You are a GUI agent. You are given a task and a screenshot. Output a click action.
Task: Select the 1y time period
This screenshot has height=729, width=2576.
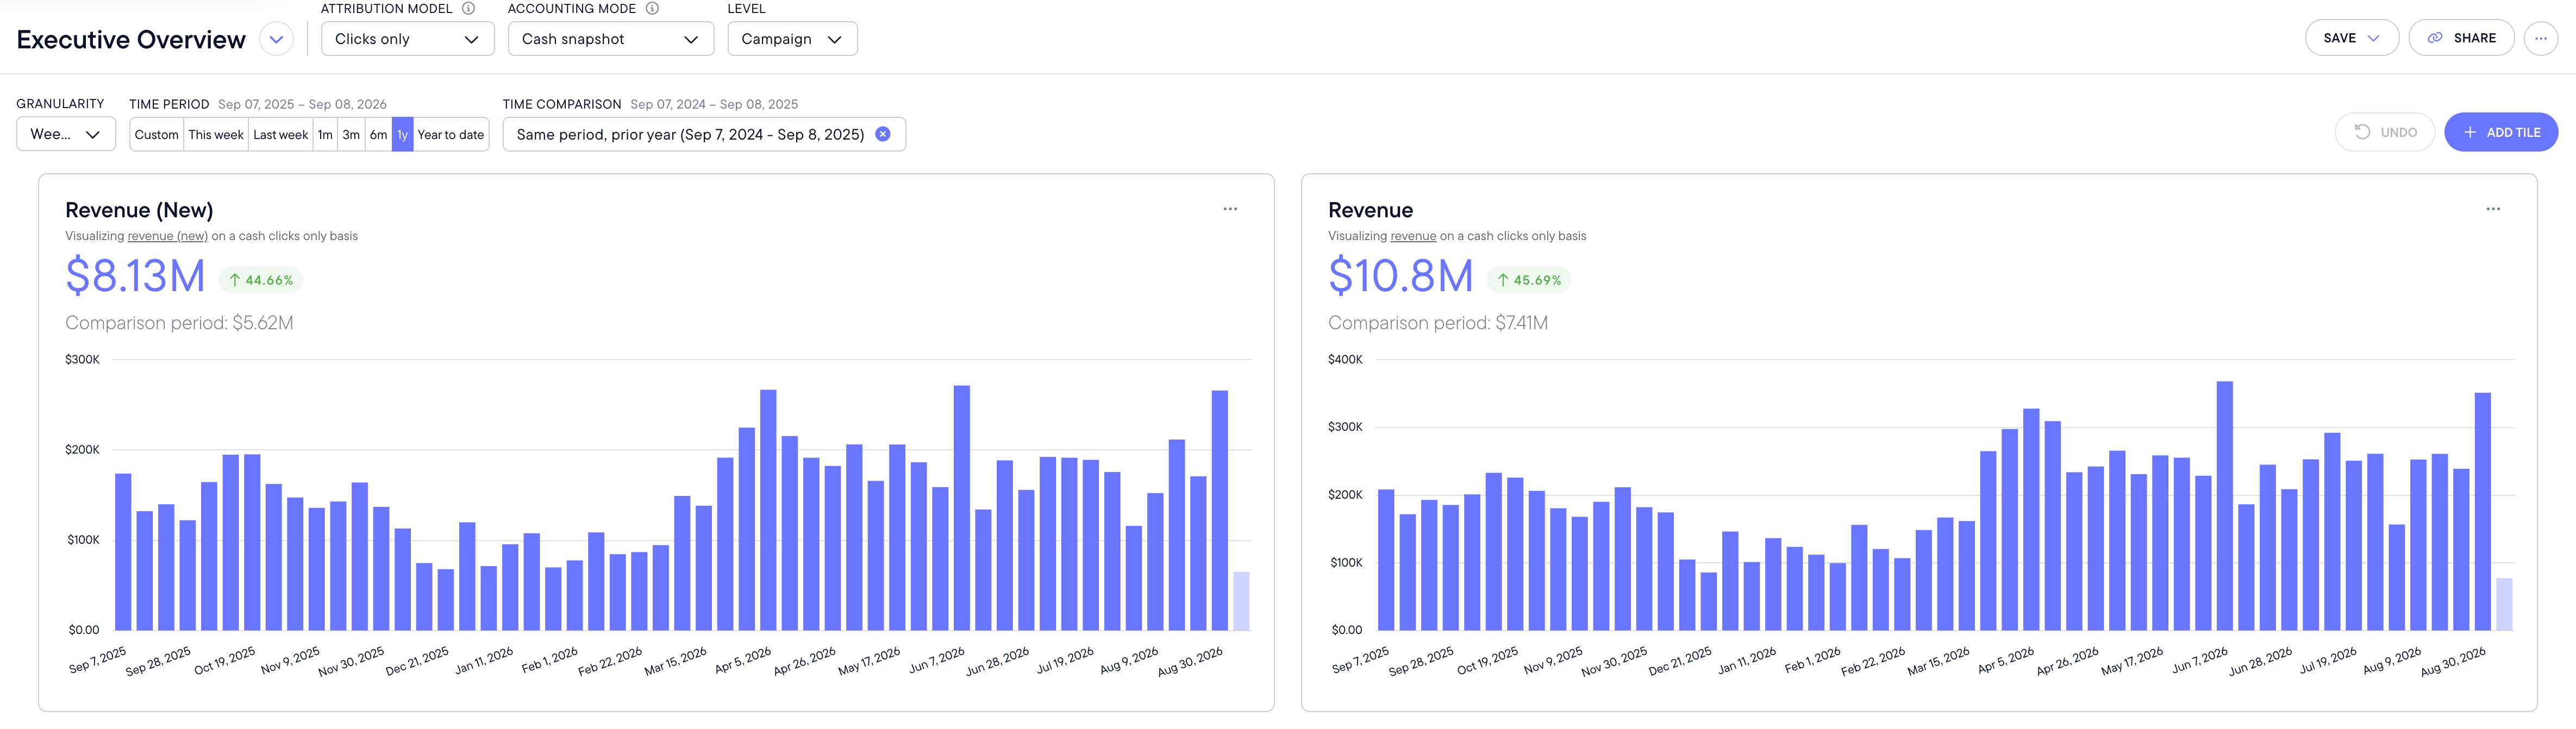402,134
